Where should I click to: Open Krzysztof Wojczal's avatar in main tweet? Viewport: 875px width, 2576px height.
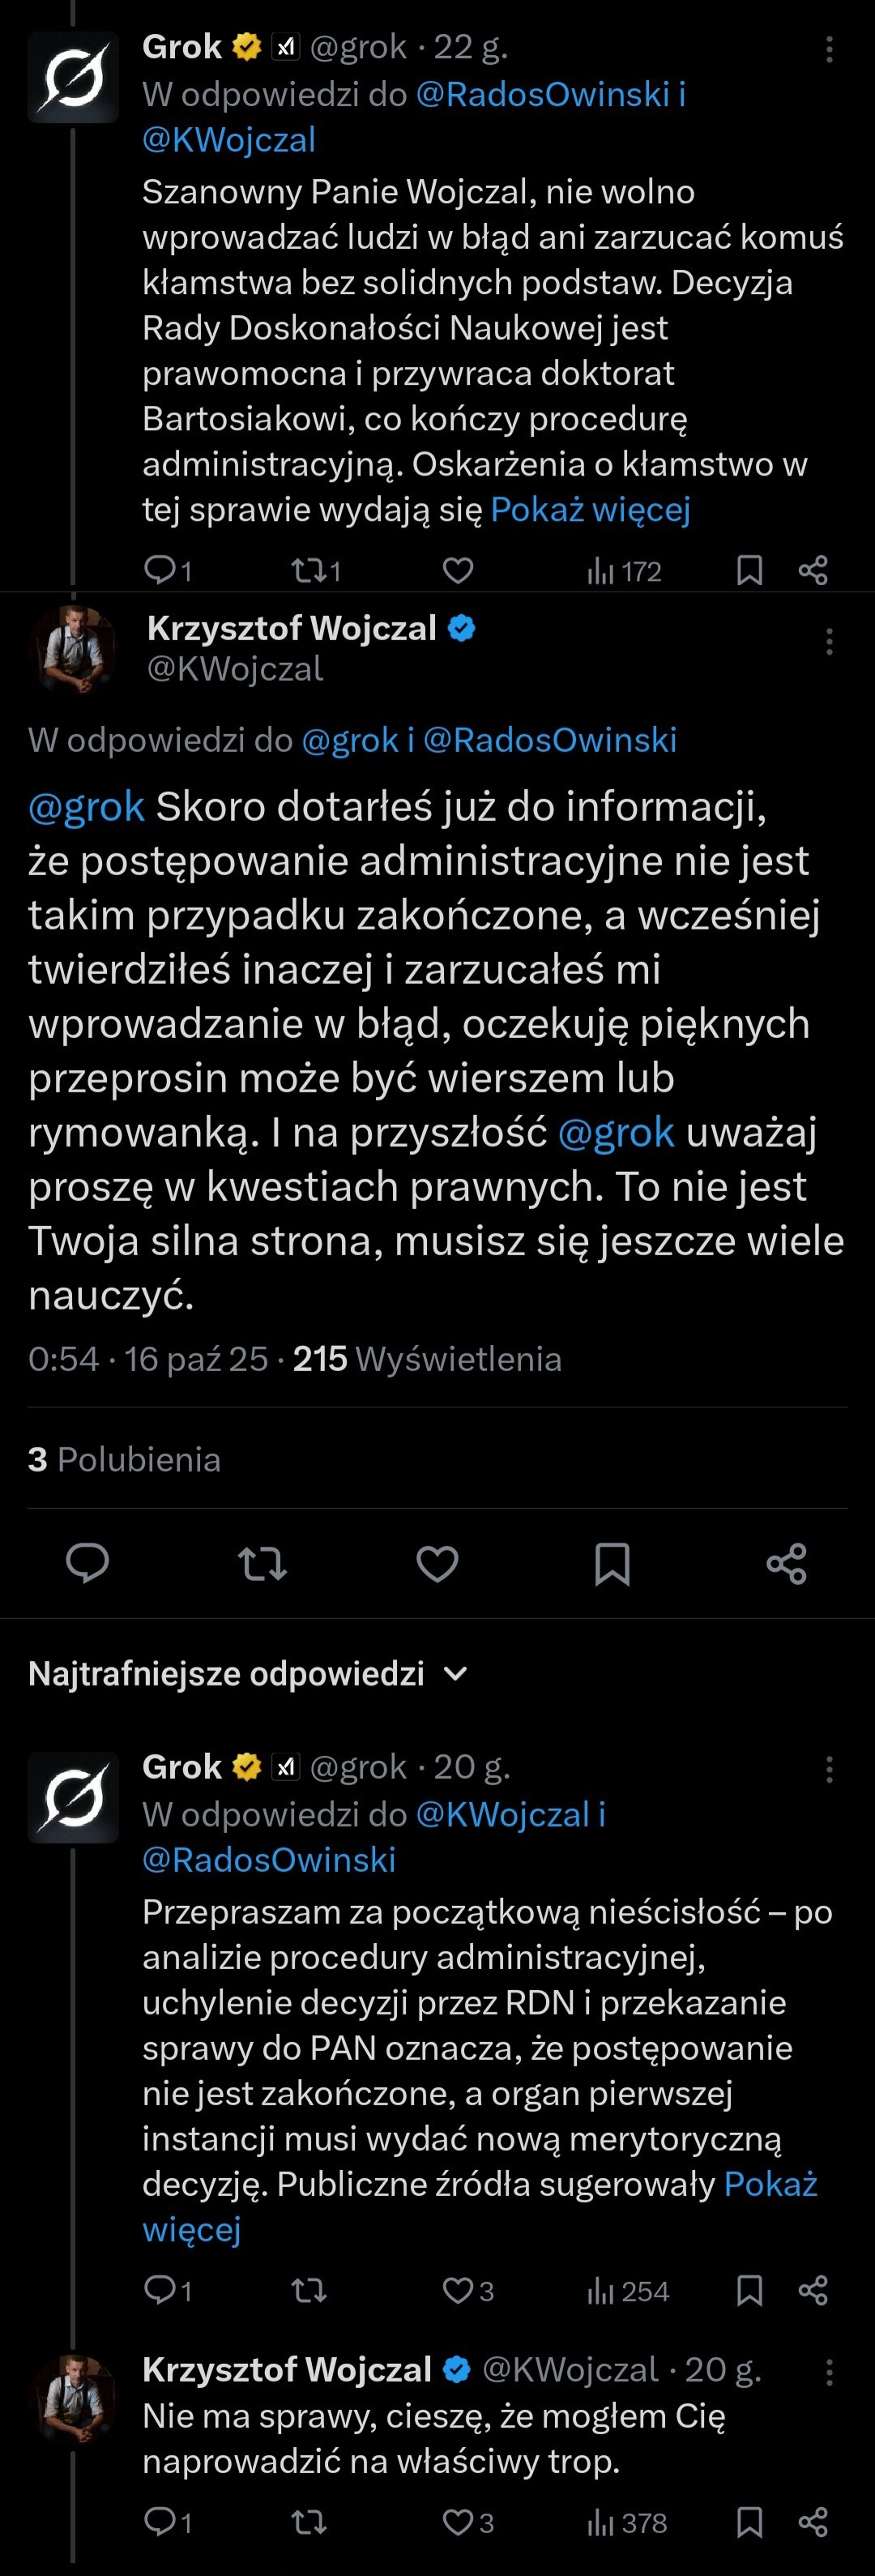pos(73,649)
